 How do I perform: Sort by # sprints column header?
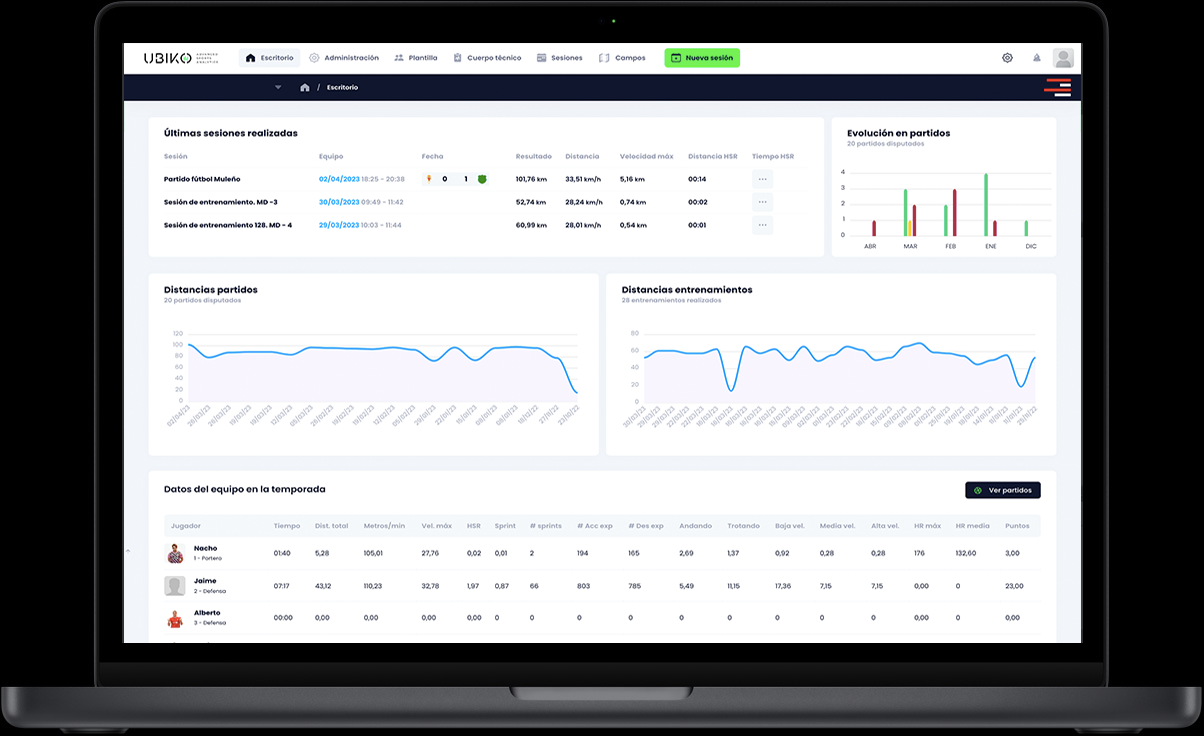click(x=545, y=525)
